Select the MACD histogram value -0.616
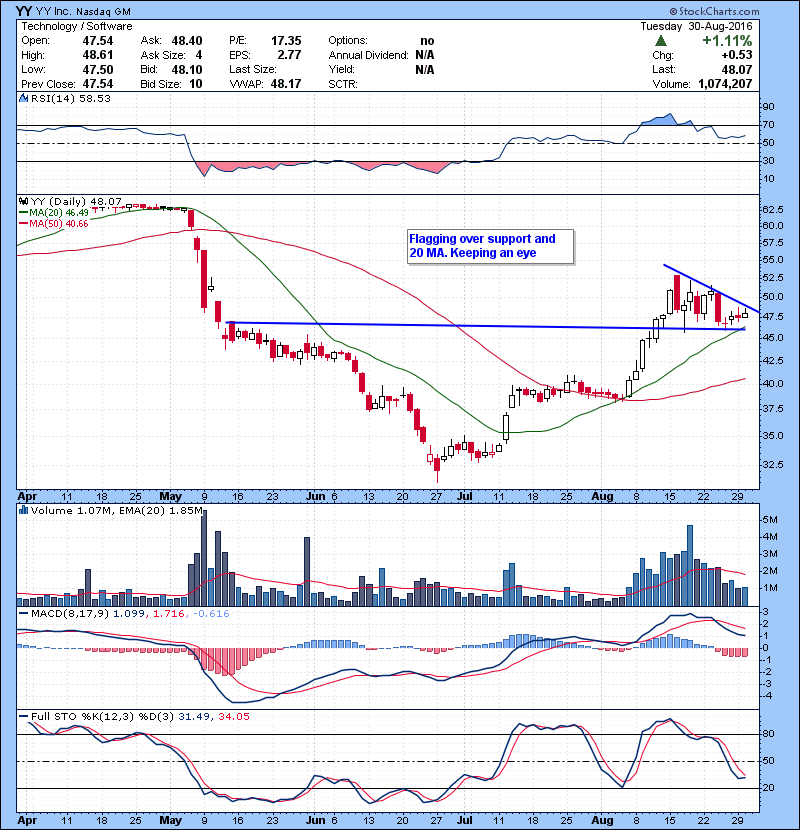 point(211,614)
